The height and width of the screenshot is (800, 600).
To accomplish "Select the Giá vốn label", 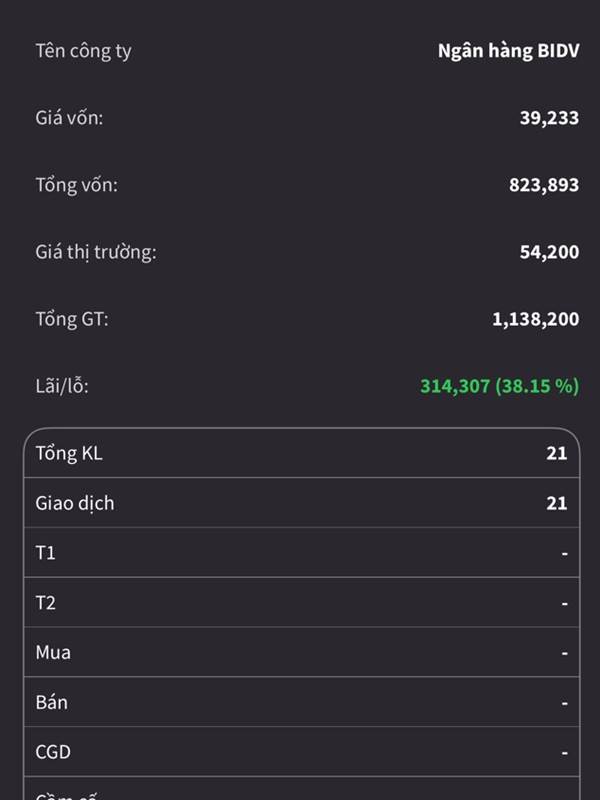I will click(x=69, y=118).
